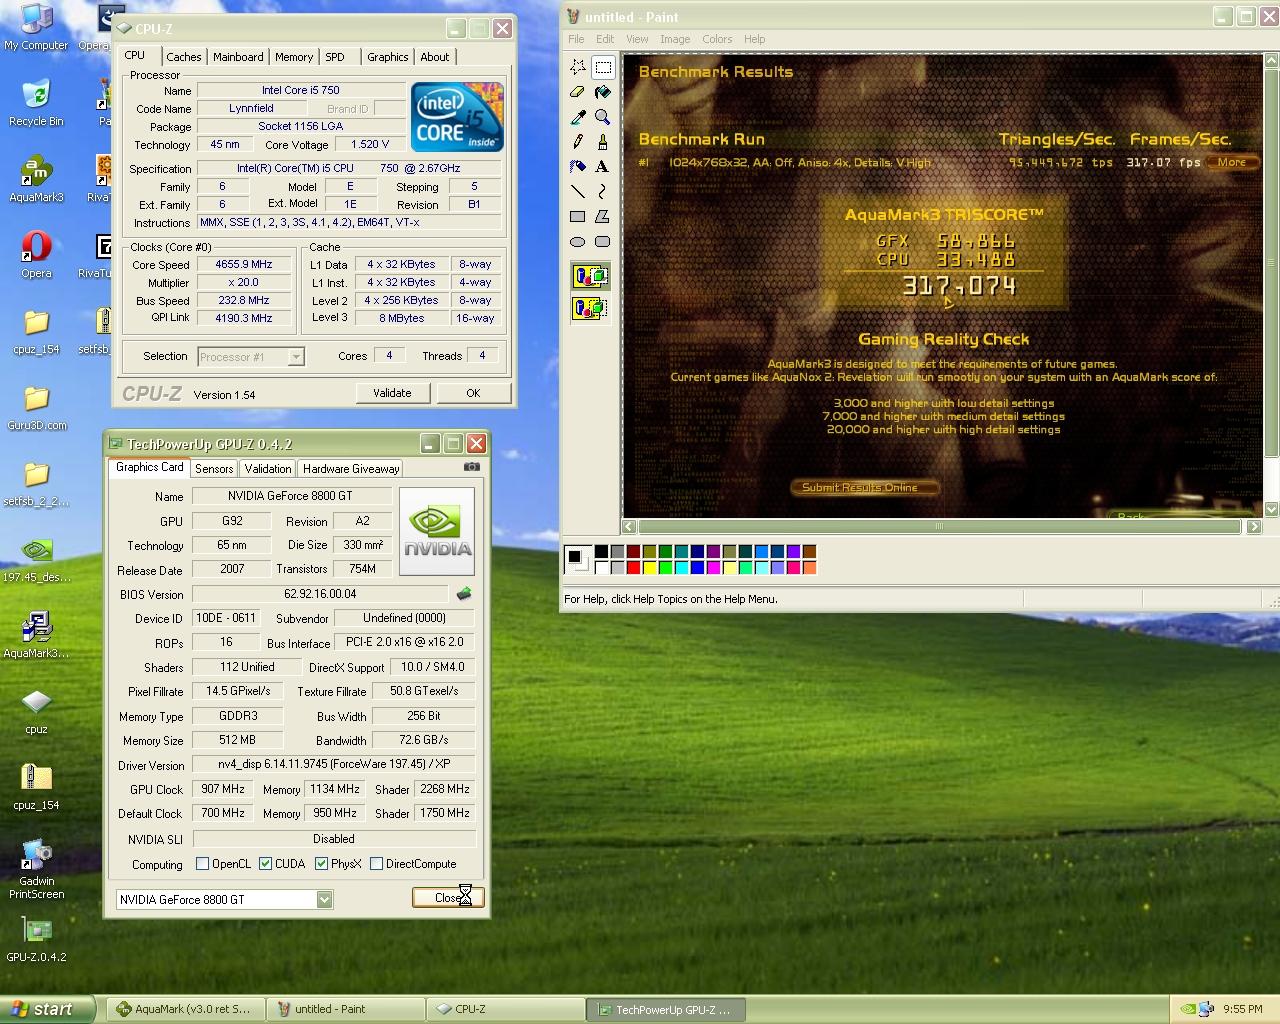Select the My Computer desktop icon

pos(36,26)
